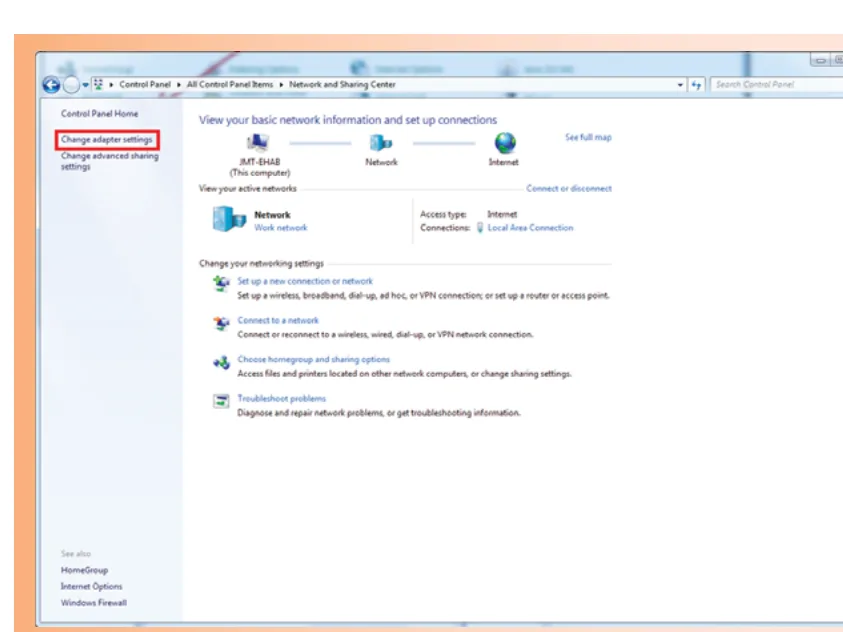Click the Network icon in the map
The width and height of the screenshot is (843, 632).
point(381,143)
